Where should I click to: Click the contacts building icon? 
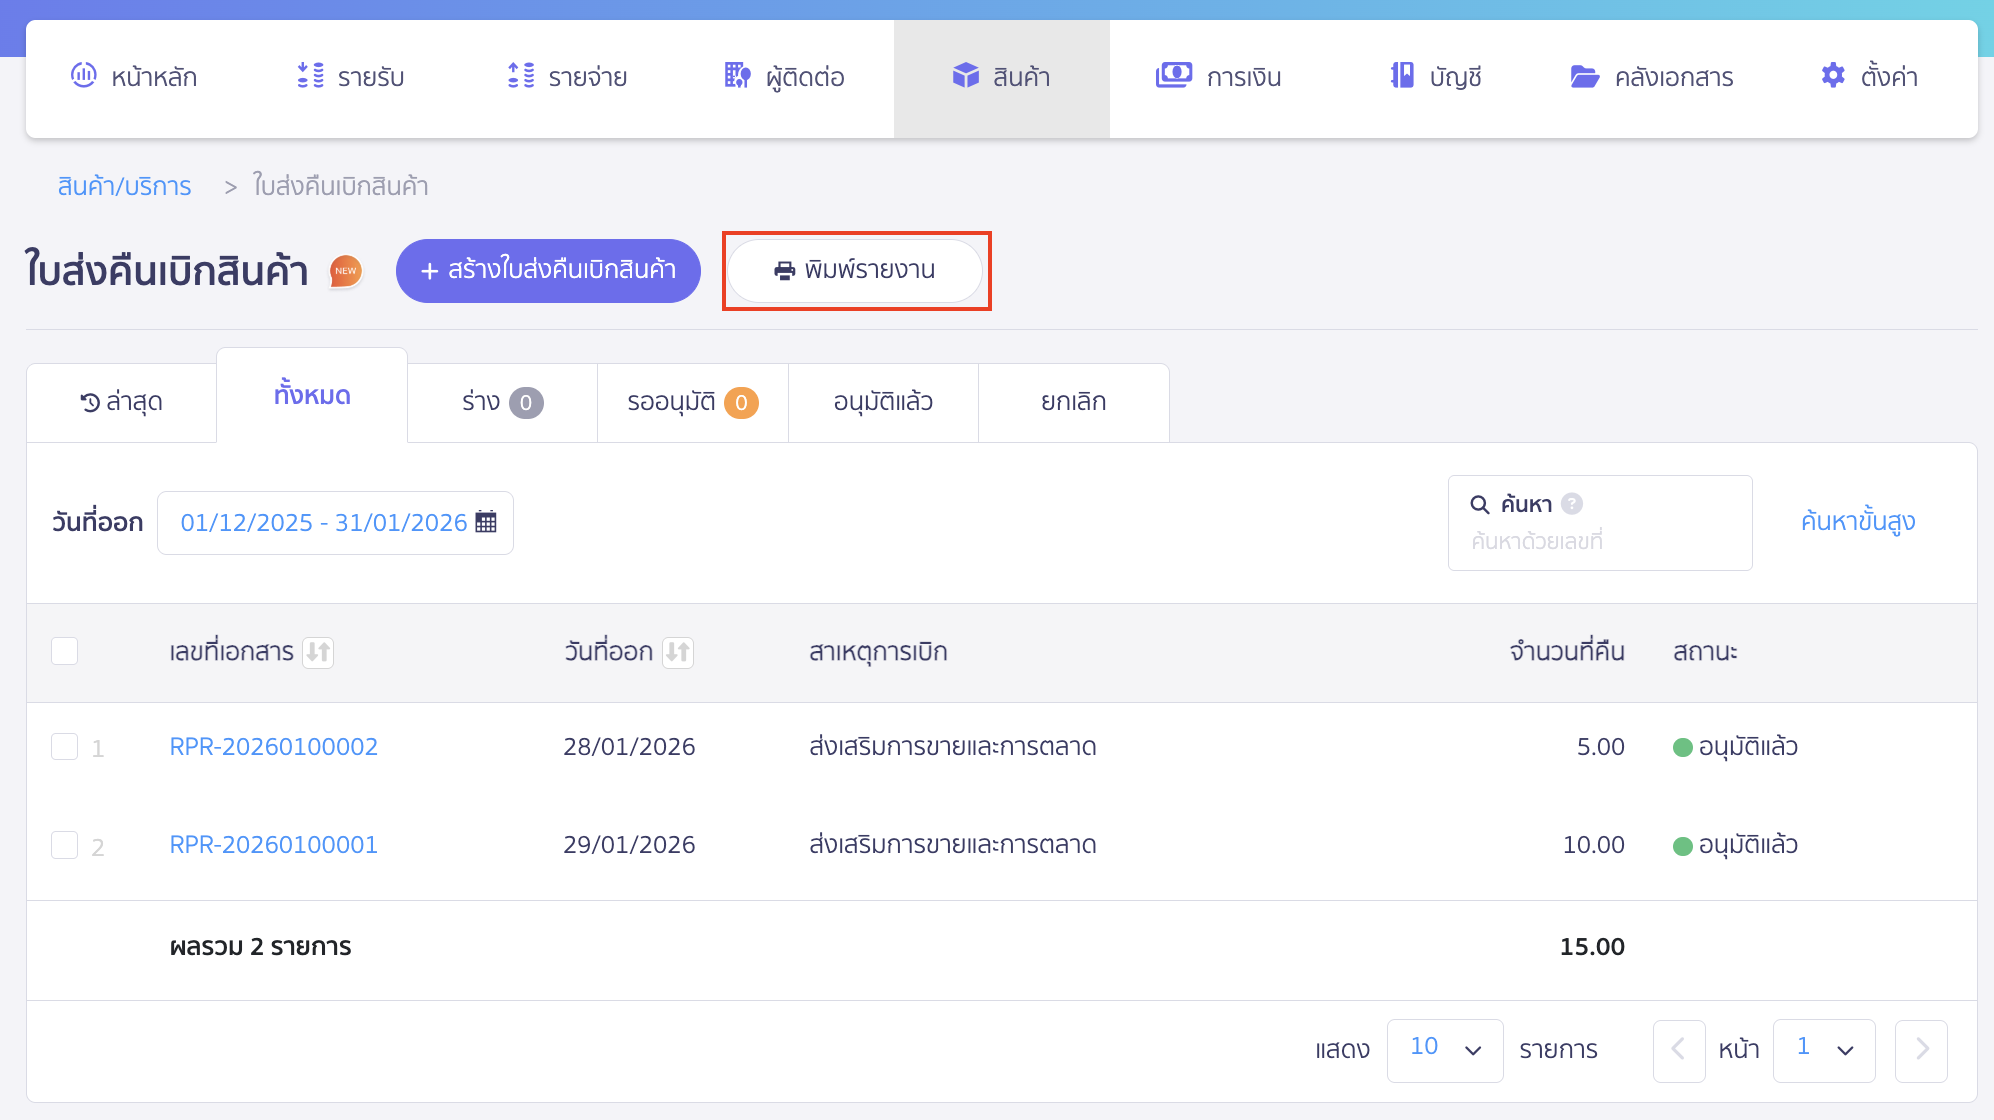[737, 76]
